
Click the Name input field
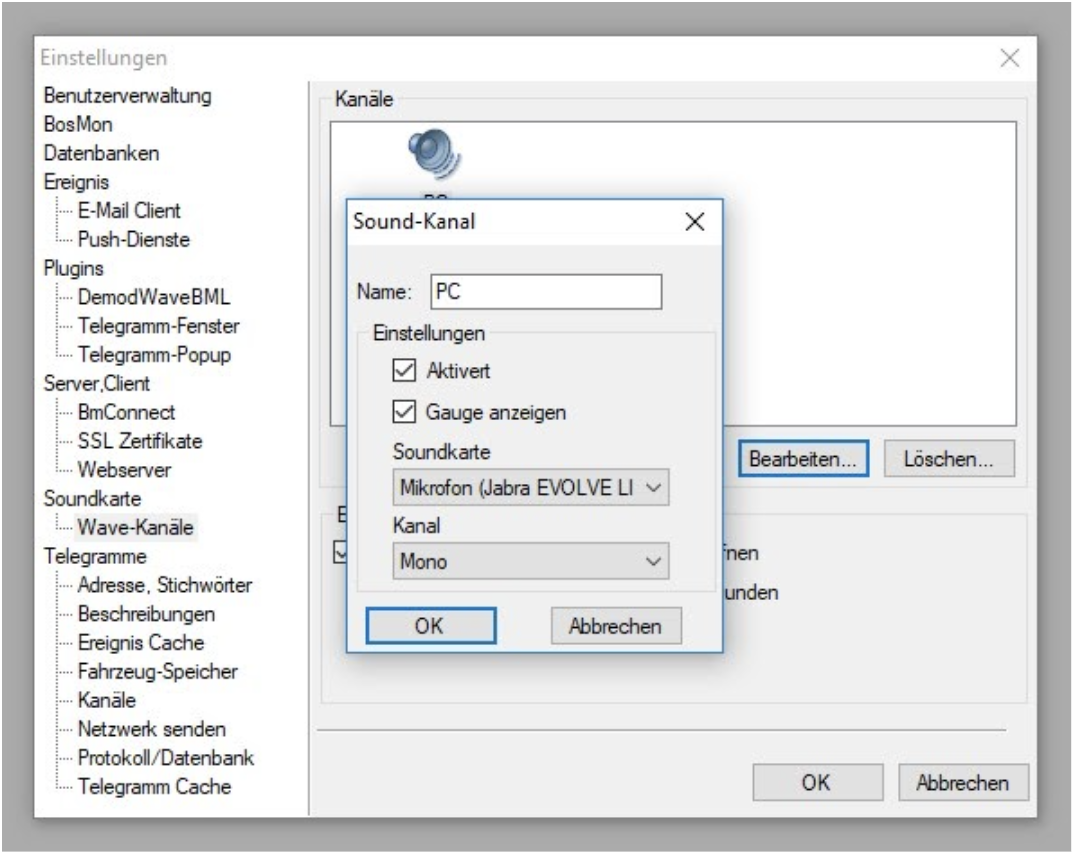545,293
